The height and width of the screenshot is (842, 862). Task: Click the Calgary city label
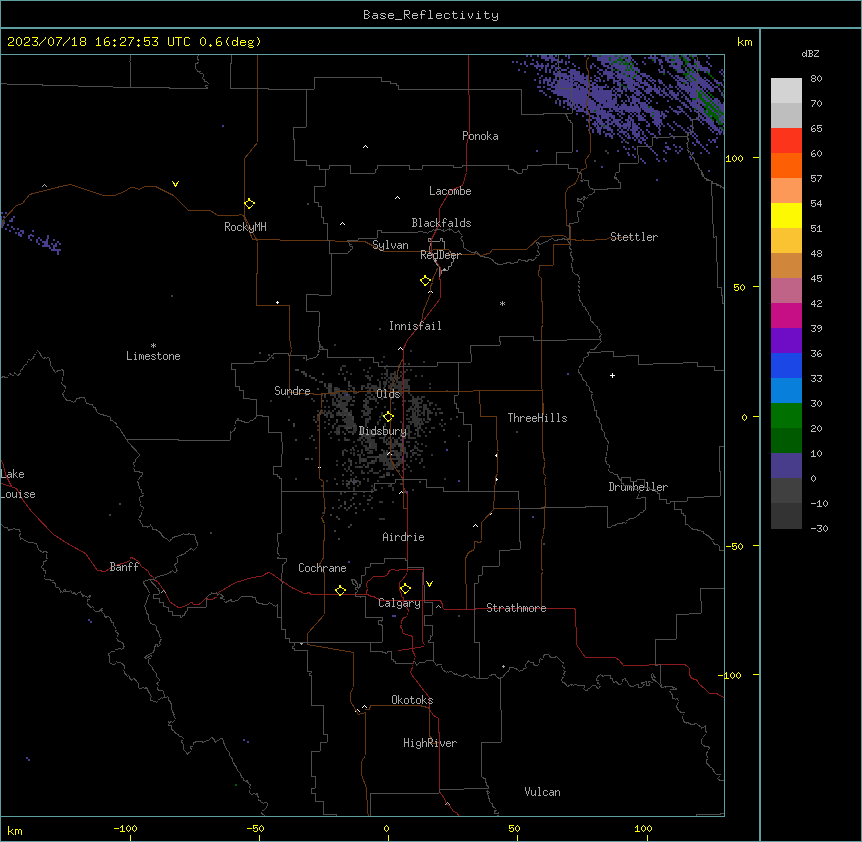(x=399, y=603)
